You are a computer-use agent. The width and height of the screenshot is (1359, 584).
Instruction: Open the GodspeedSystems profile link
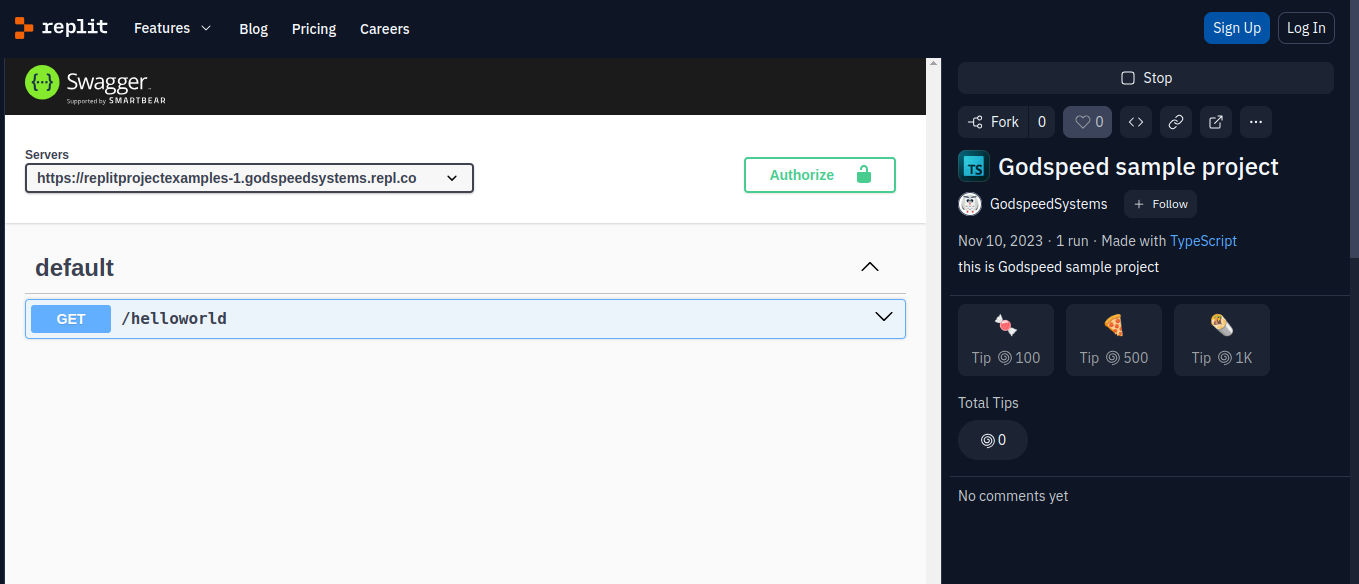1049,204
